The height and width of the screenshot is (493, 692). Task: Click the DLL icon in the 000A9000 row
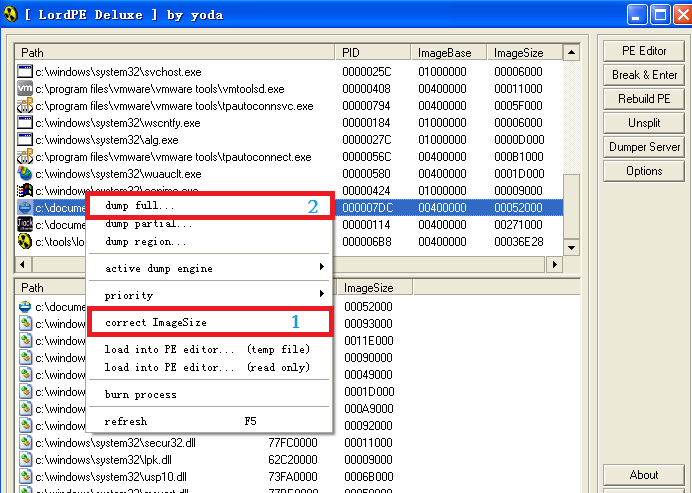tap(26, 408)
